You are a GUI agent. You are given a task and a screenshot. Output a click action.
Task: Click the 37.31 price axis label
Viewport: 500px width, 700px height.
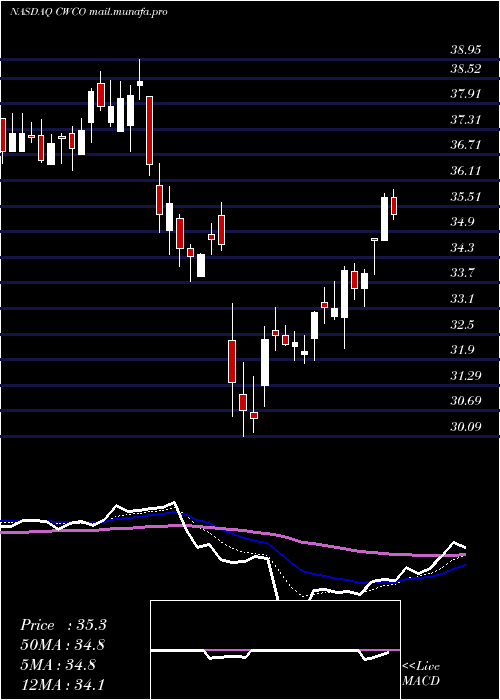click(x=465, y=120)
